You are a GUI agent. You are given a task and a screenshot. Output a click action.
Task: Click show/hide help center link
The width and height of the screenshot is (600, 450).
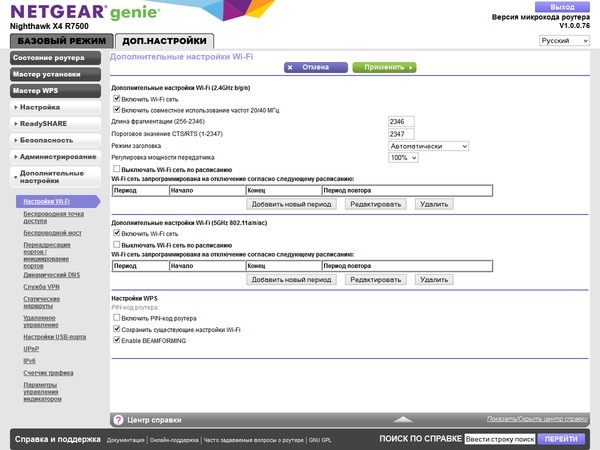[x=537, y=419]
